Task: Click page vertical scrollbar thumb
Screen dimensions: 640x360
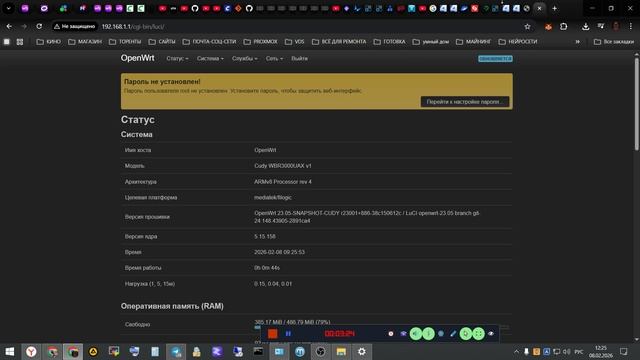Action: 636,104
